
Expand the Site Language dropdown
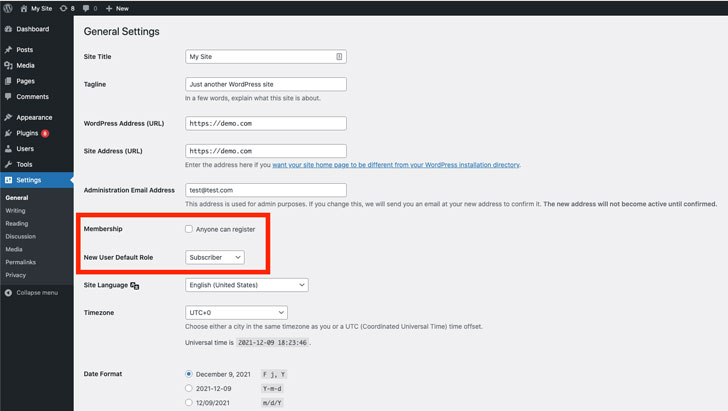pyautogui.click(x=246, y=285)
